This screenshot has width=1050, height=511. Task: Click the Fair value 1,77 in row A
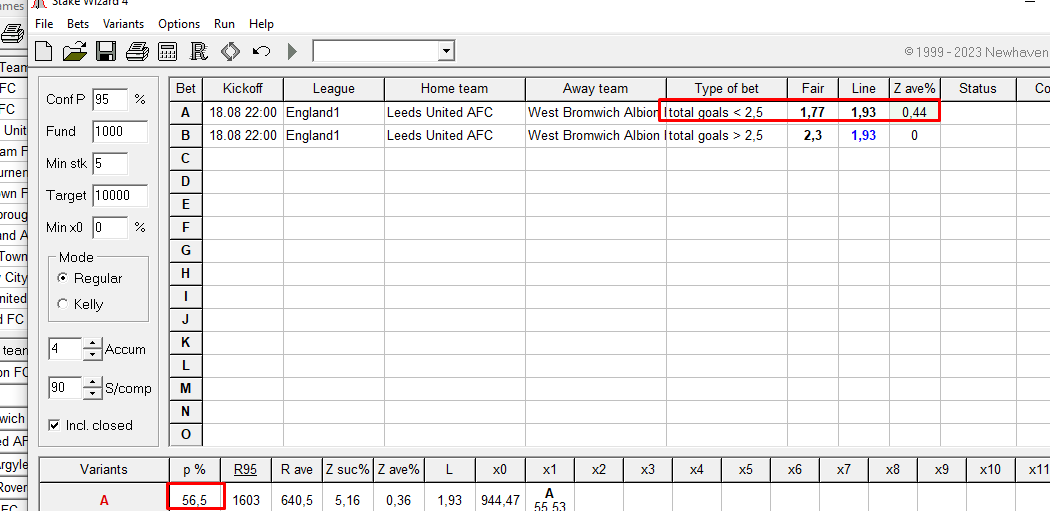[813, 113]
